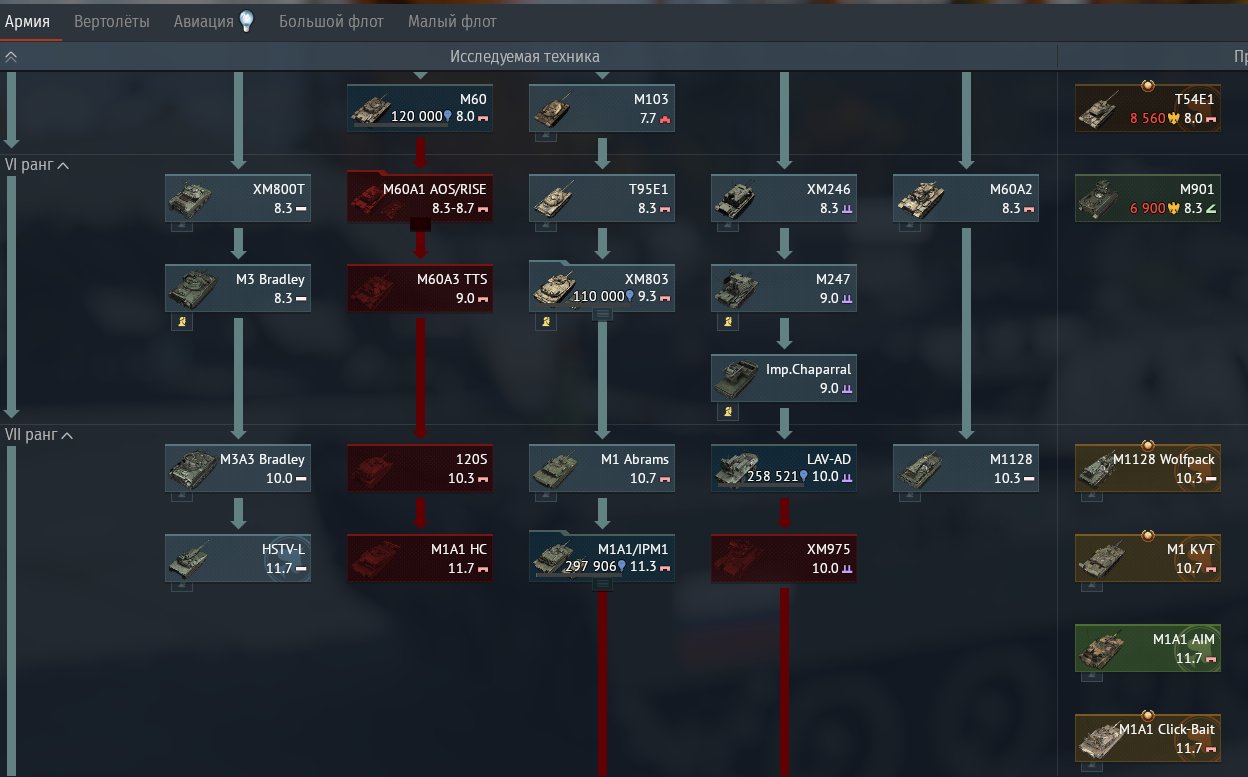Image resolution: width=1248 pixels, height=777 pixels.
Task: Open the Вертолёты tab
Action: (x=112, y=21)
